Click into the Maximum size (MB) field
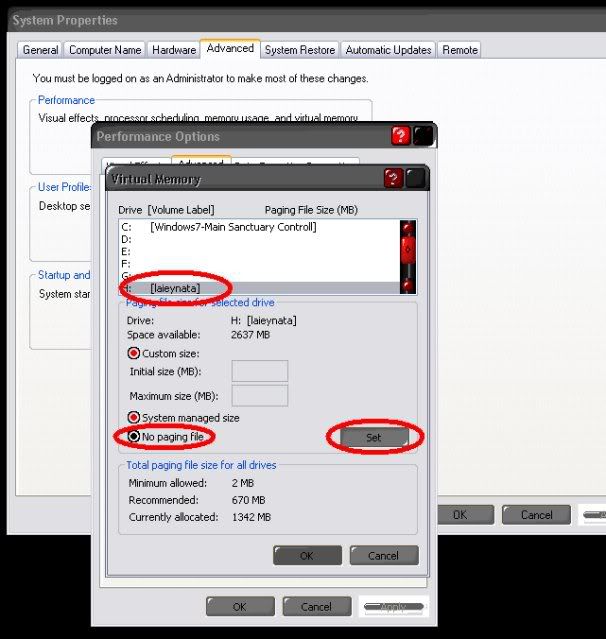Screen dimensions: 606x639 (259, 395)
